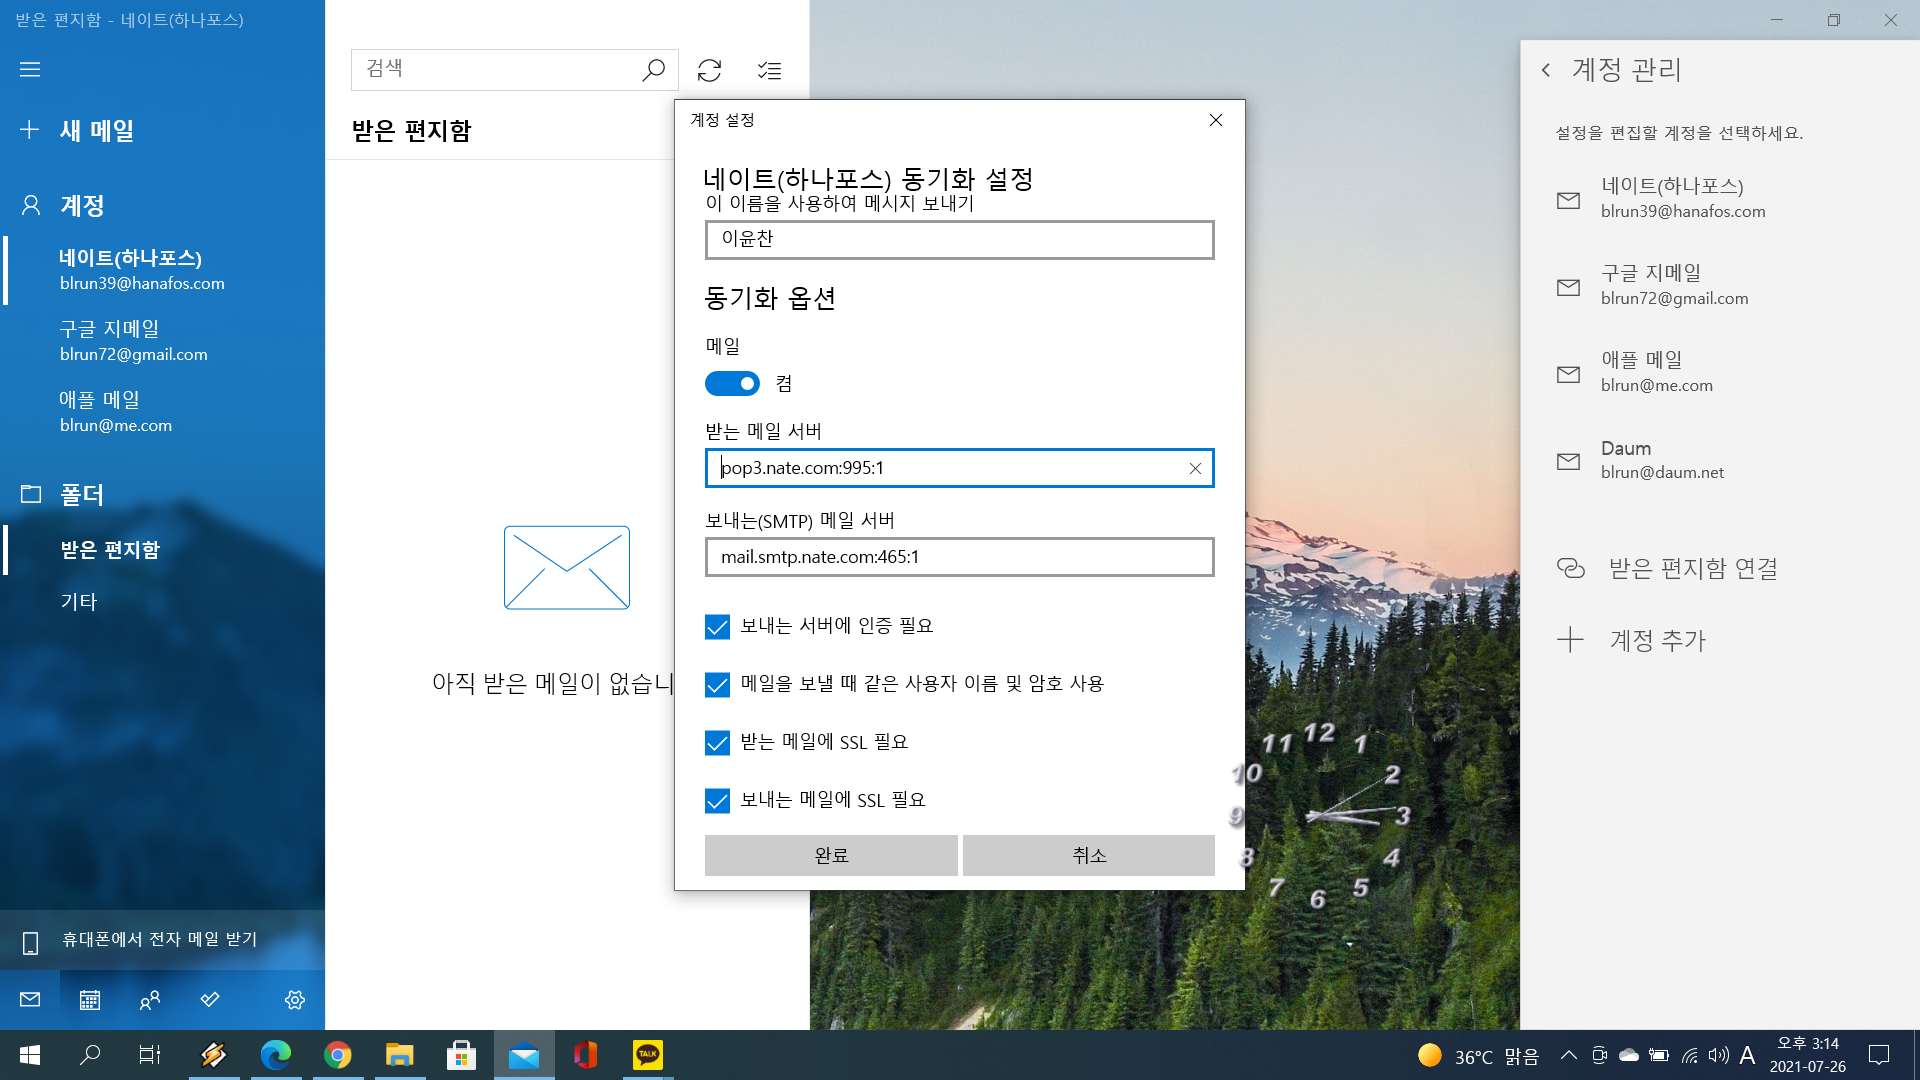Click the 완료 button
Screen dimensions: 1920x1080
[x=831, y=856]
